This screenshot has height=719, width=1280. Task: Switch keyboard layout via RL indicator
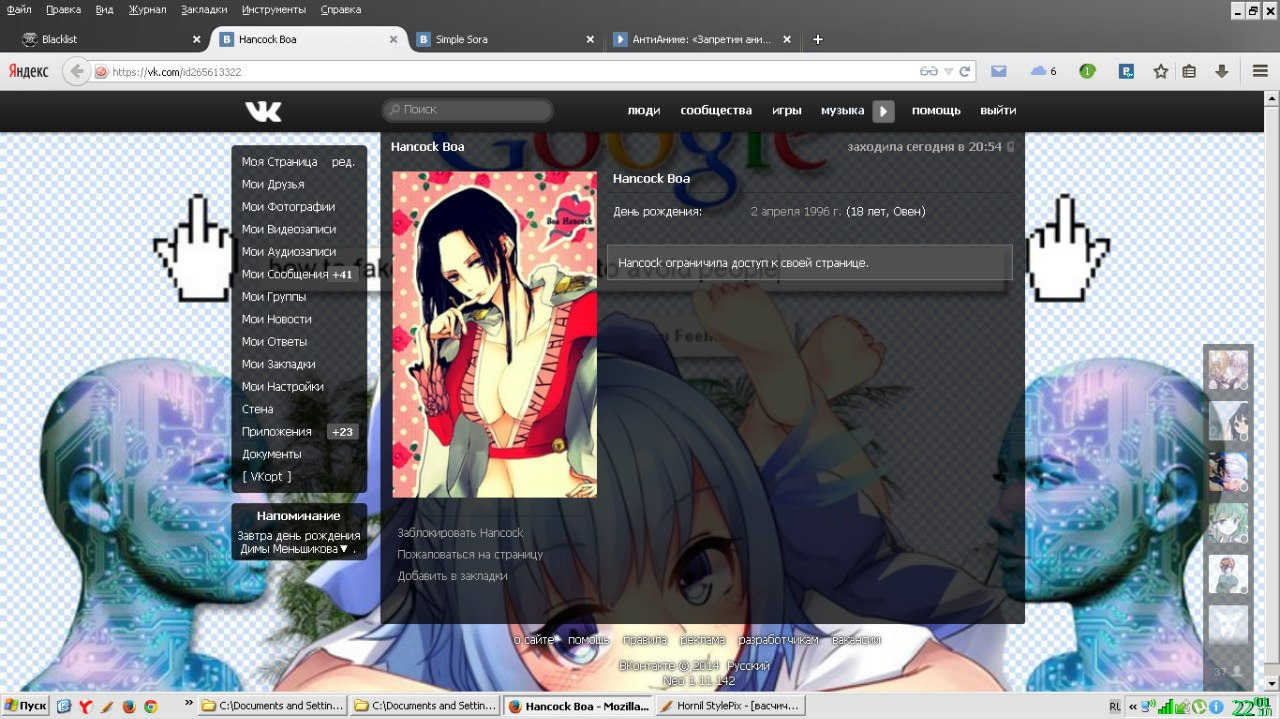(1115, 706)
